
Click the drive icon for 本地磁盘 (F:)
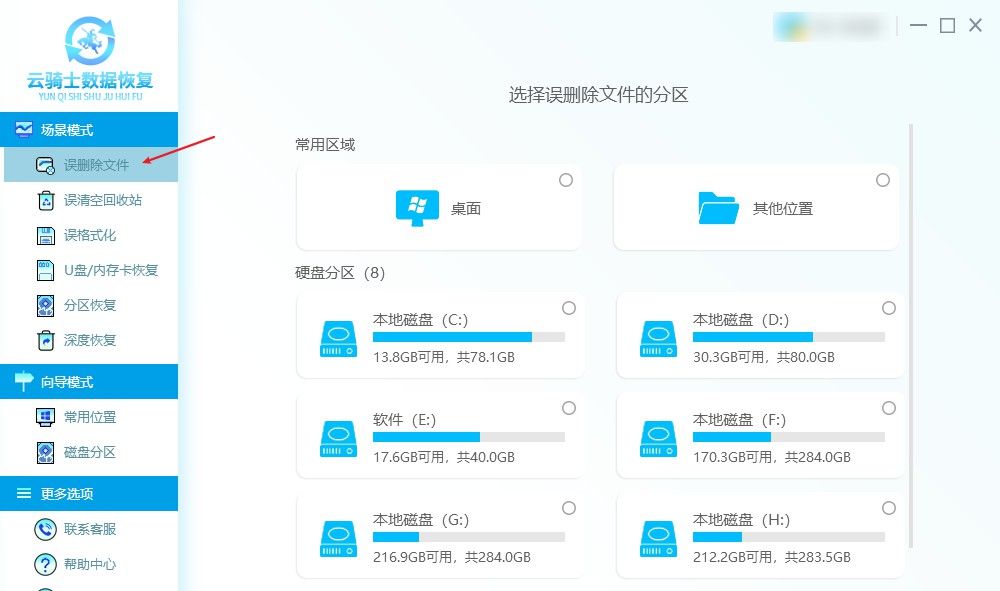tap(658, 439)
